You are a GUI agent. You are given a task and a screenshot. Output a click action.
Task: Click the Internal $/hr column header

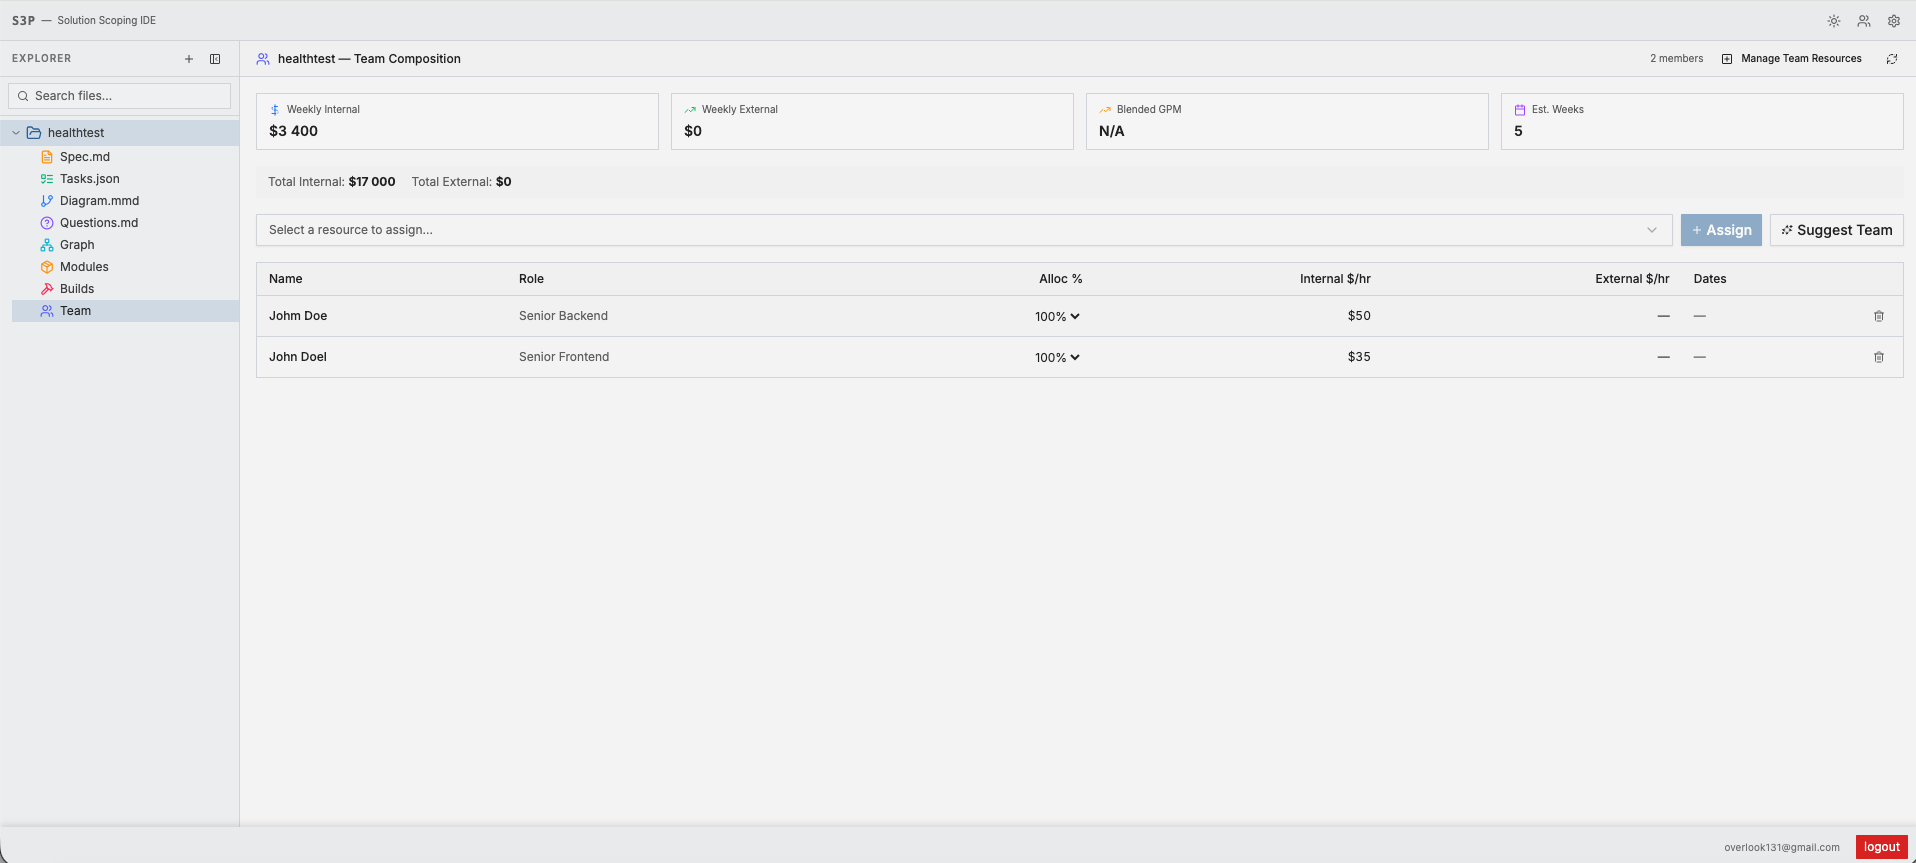click(1335, 279)
